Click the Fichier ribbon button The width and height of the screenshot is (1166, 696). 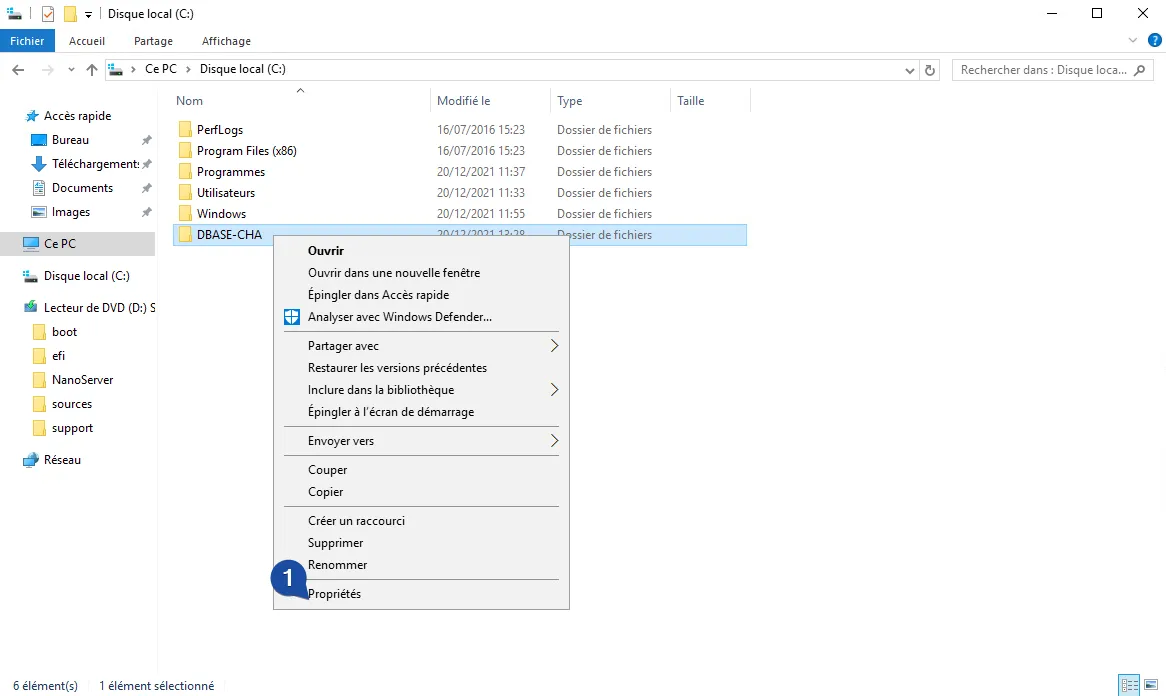(27, 41)
